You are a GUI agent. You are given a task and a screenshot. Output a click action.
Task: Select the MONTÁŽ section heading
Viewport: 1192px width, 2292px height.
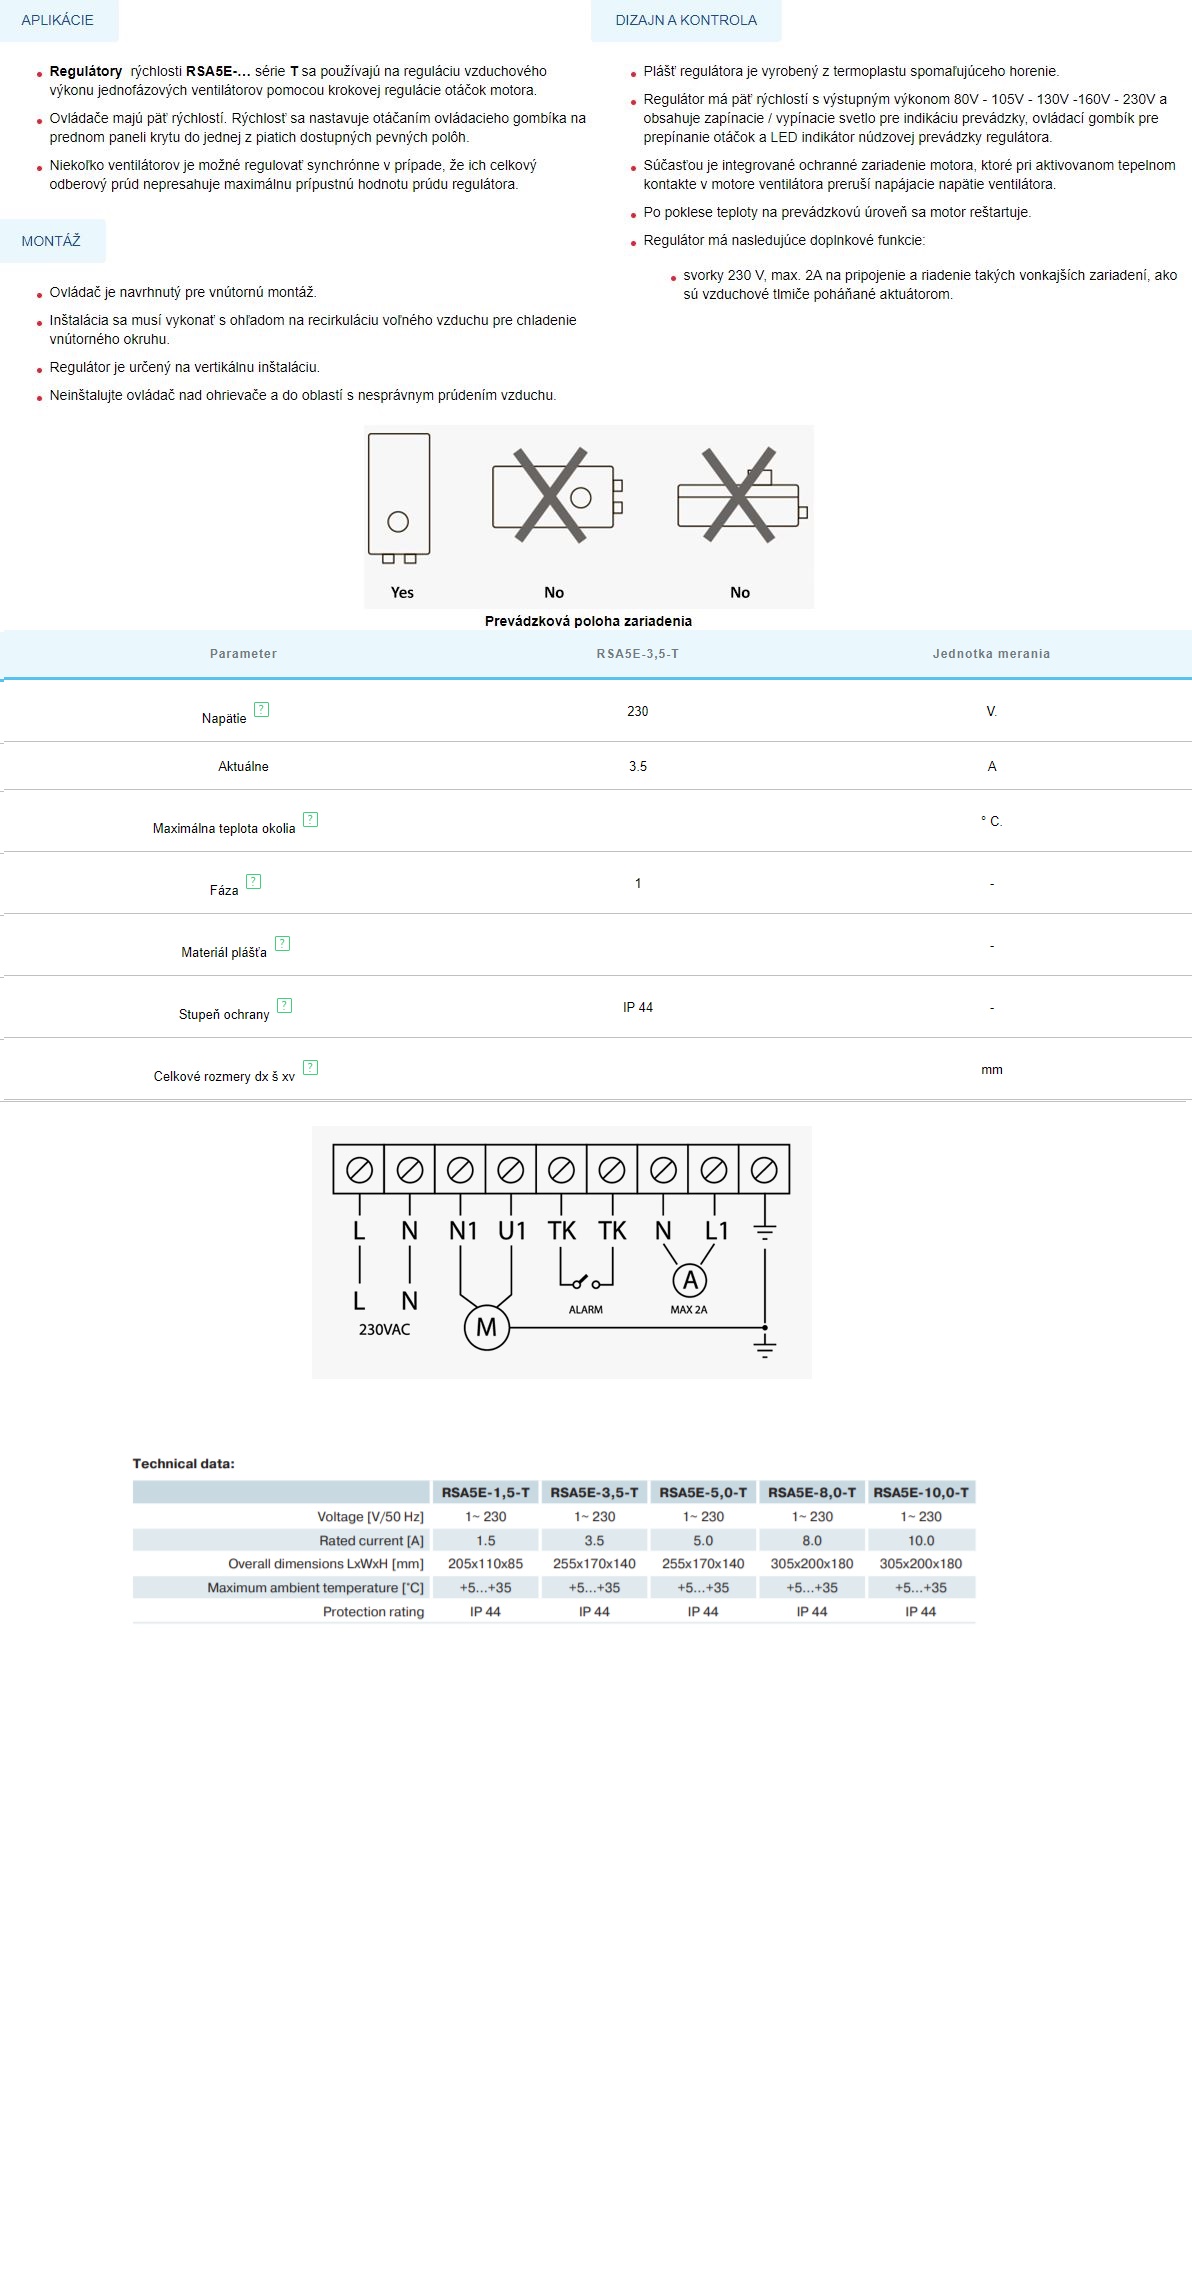click(x=51, y=241)
